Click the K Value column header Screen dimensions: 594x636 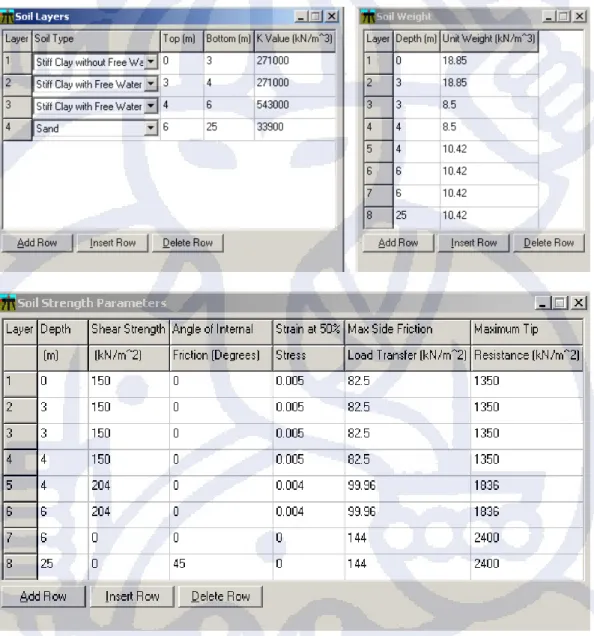(x=295, y=40)
